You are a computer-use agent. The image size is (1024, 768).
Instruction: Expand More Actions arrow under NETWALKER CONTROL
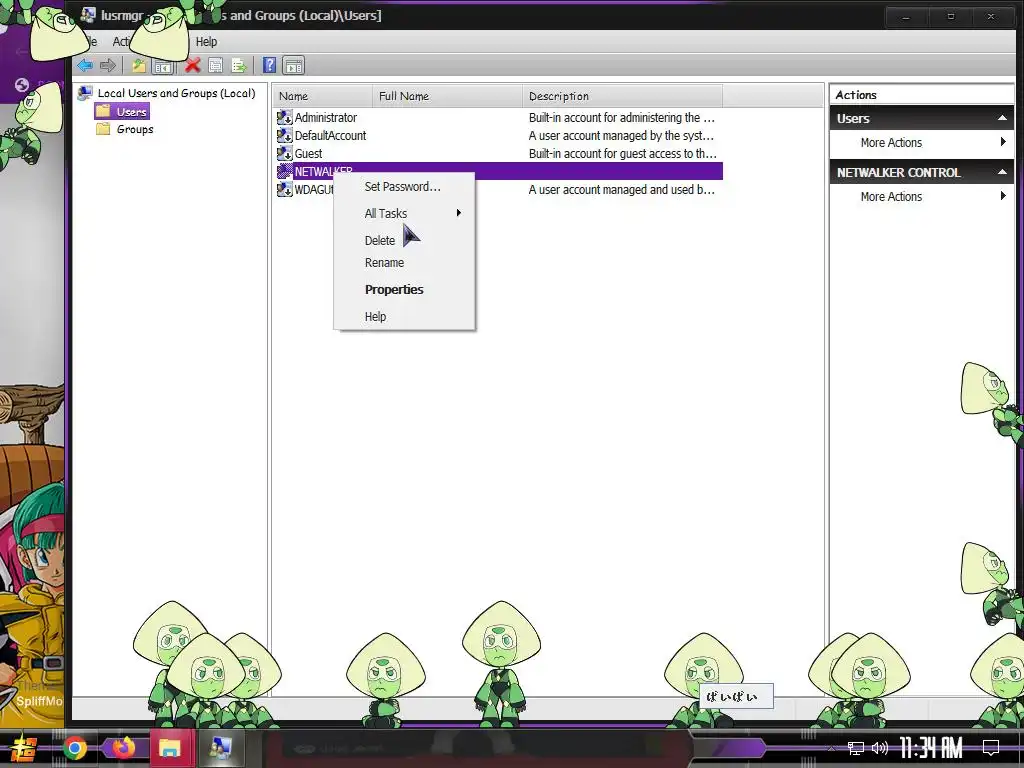tap(1003, 196)
